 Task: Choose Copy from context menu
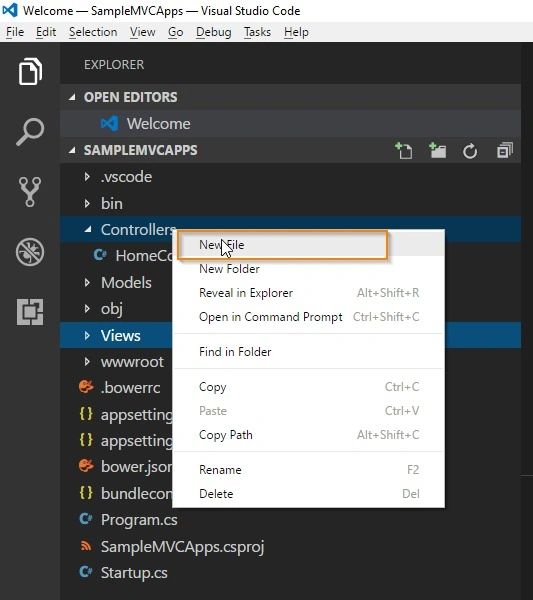click(x=309, y=387)
